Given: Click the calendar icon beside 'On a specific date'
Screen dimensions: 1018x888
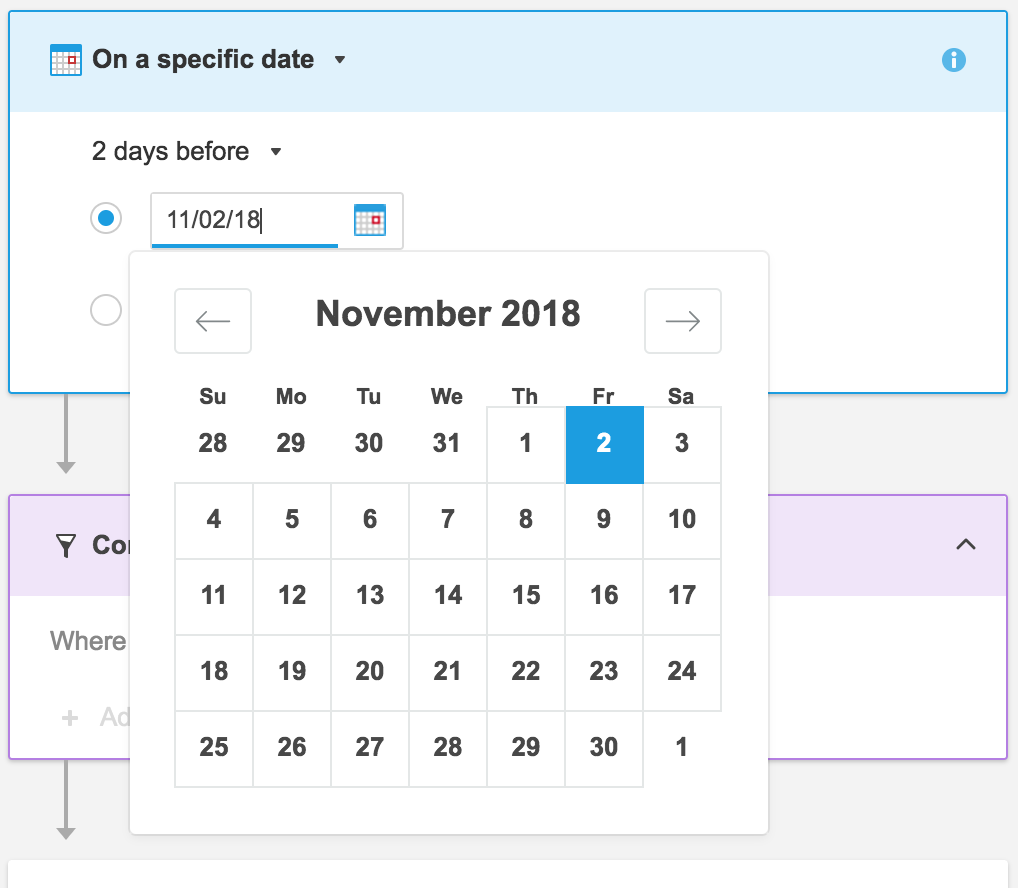Looking at the screenshot, I should 65,60.
